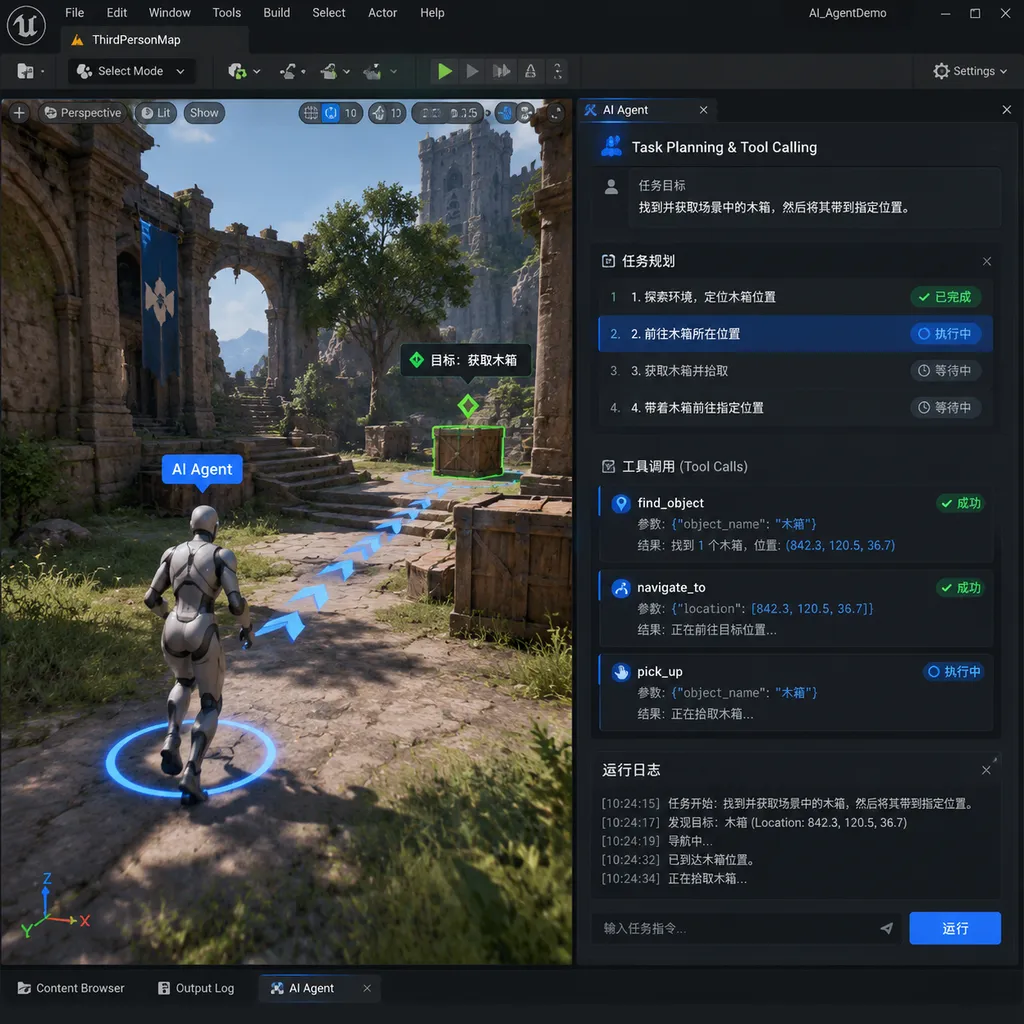
Task: Click the highlighted green wooden crate
Action: pos(468,451)
